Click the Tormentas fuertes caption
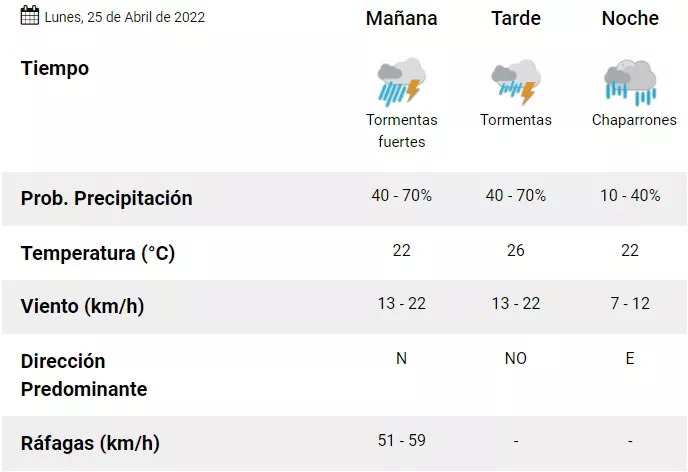688x472 pixels. (x=402, y=130)
